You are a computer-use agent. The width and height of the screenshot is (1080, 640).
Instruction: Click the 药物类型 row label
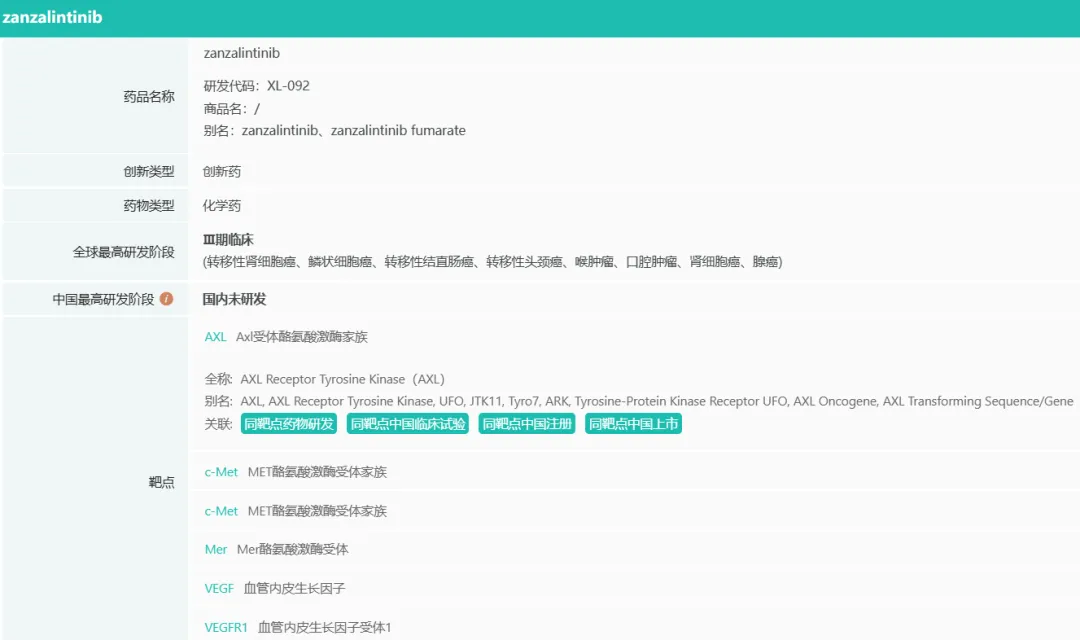pos(149,206)
